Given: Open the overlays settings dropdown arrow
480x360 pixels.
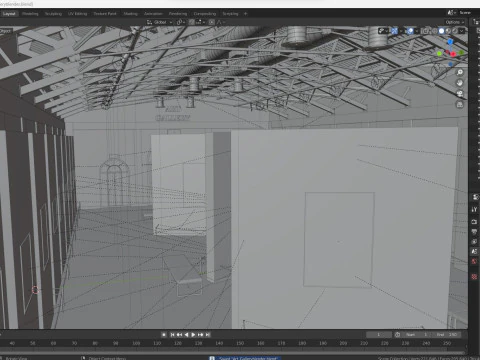Looking at the screenshot, I should click(417, 31).
